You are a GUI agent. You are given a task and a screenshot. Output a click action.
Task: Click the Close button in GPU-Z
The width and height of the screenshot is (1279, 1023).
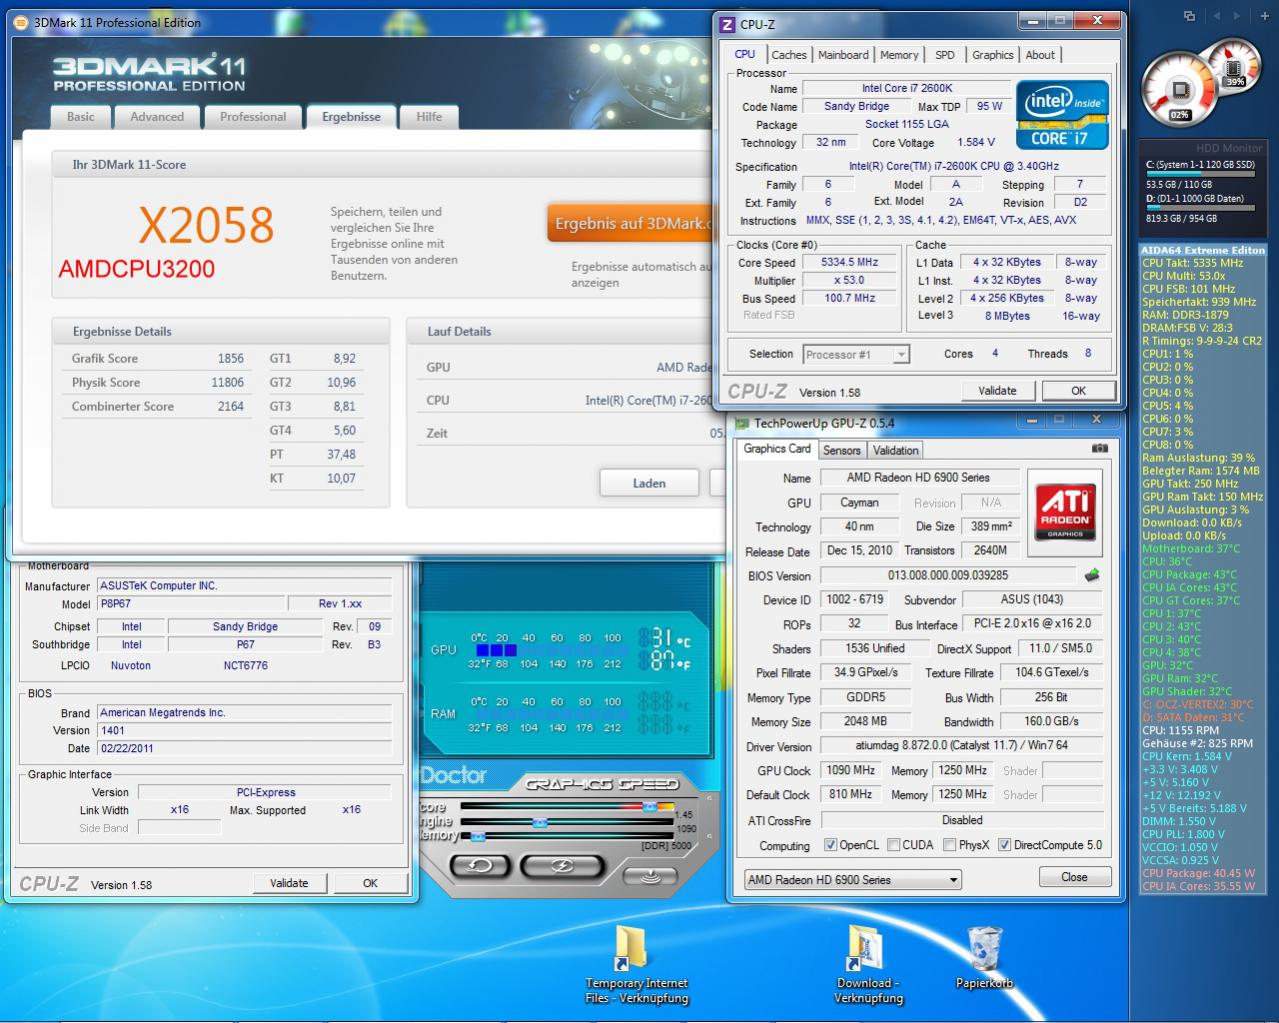1074,877
